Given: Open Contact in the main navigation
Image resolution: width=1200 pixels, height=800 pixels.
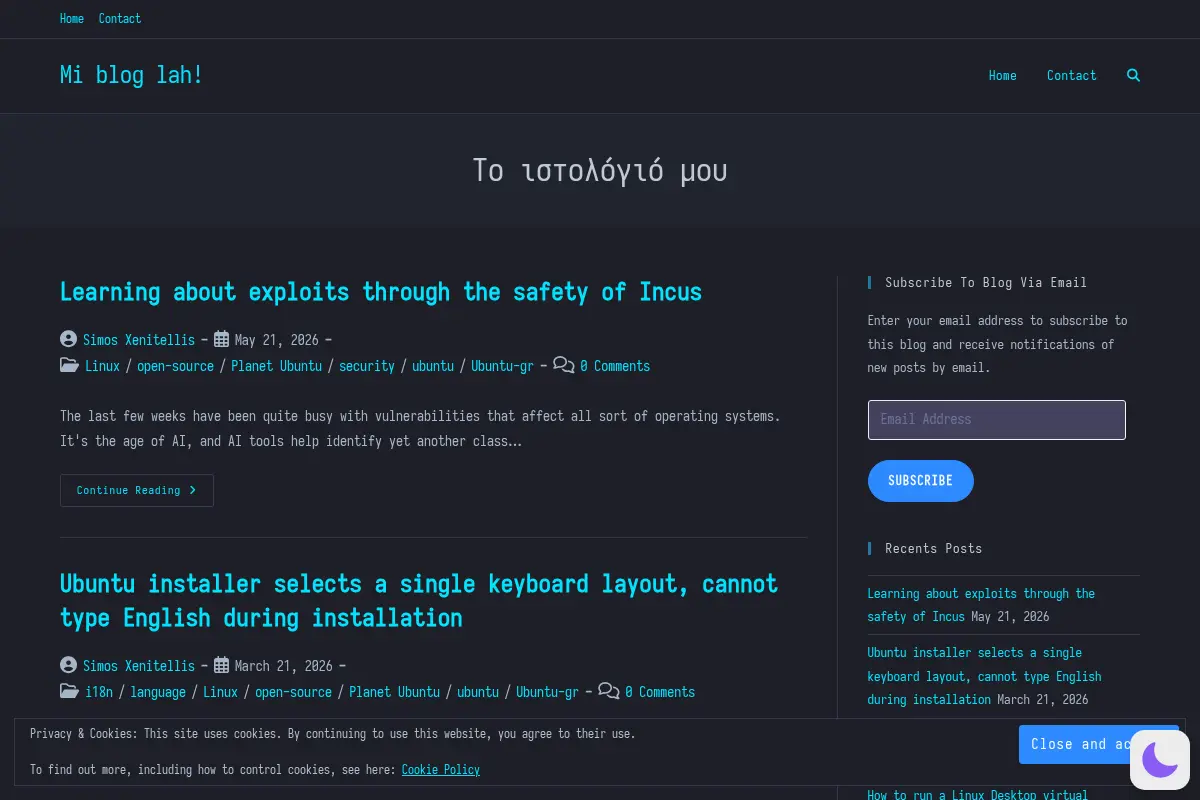Looking at the screenshot, I should tap(1072, 75).
